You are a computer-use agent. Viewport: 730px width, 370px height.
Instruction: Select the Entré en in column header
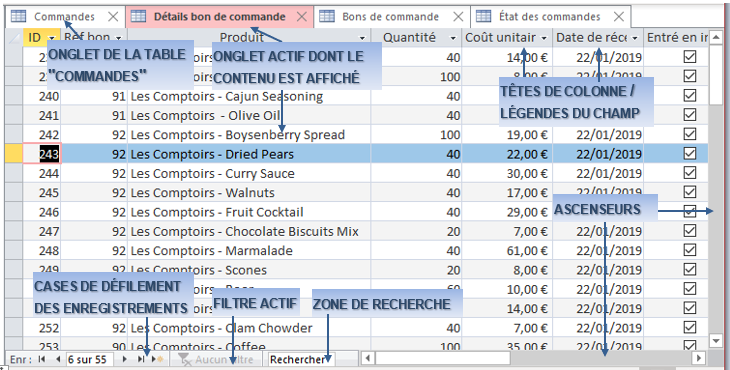[677, 38]
